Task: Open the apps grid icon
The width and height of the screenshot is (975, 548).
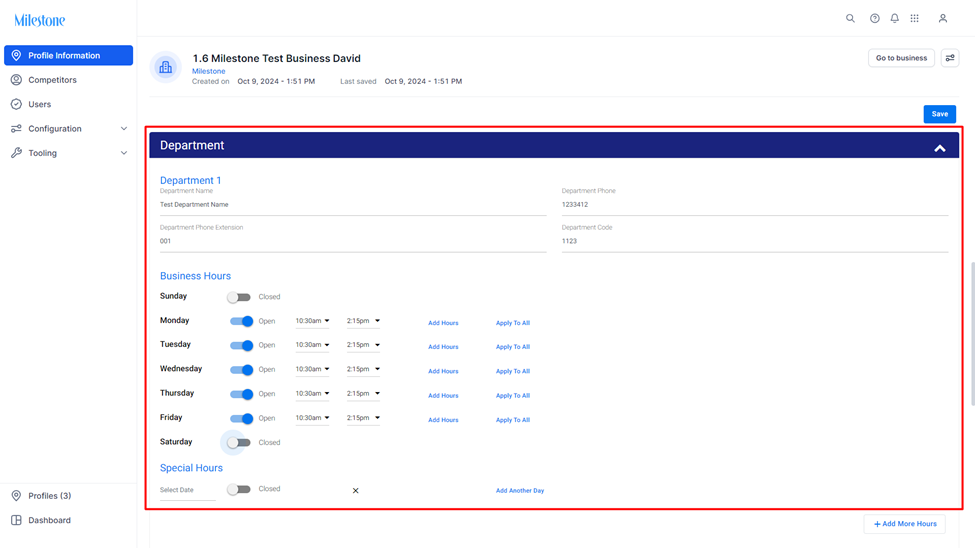Action: [x=914, y=18]
